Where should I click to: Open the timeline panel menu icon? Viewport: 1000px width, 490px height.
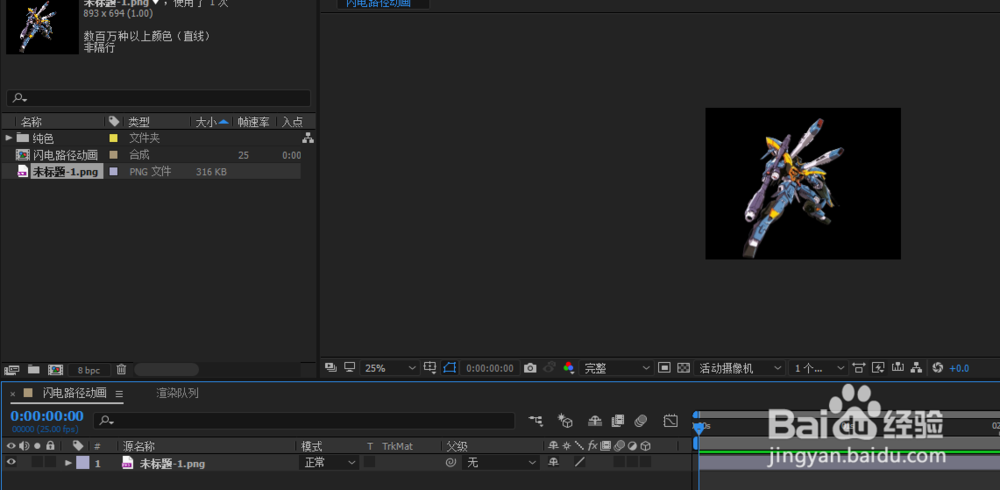(x=119, y=394)
